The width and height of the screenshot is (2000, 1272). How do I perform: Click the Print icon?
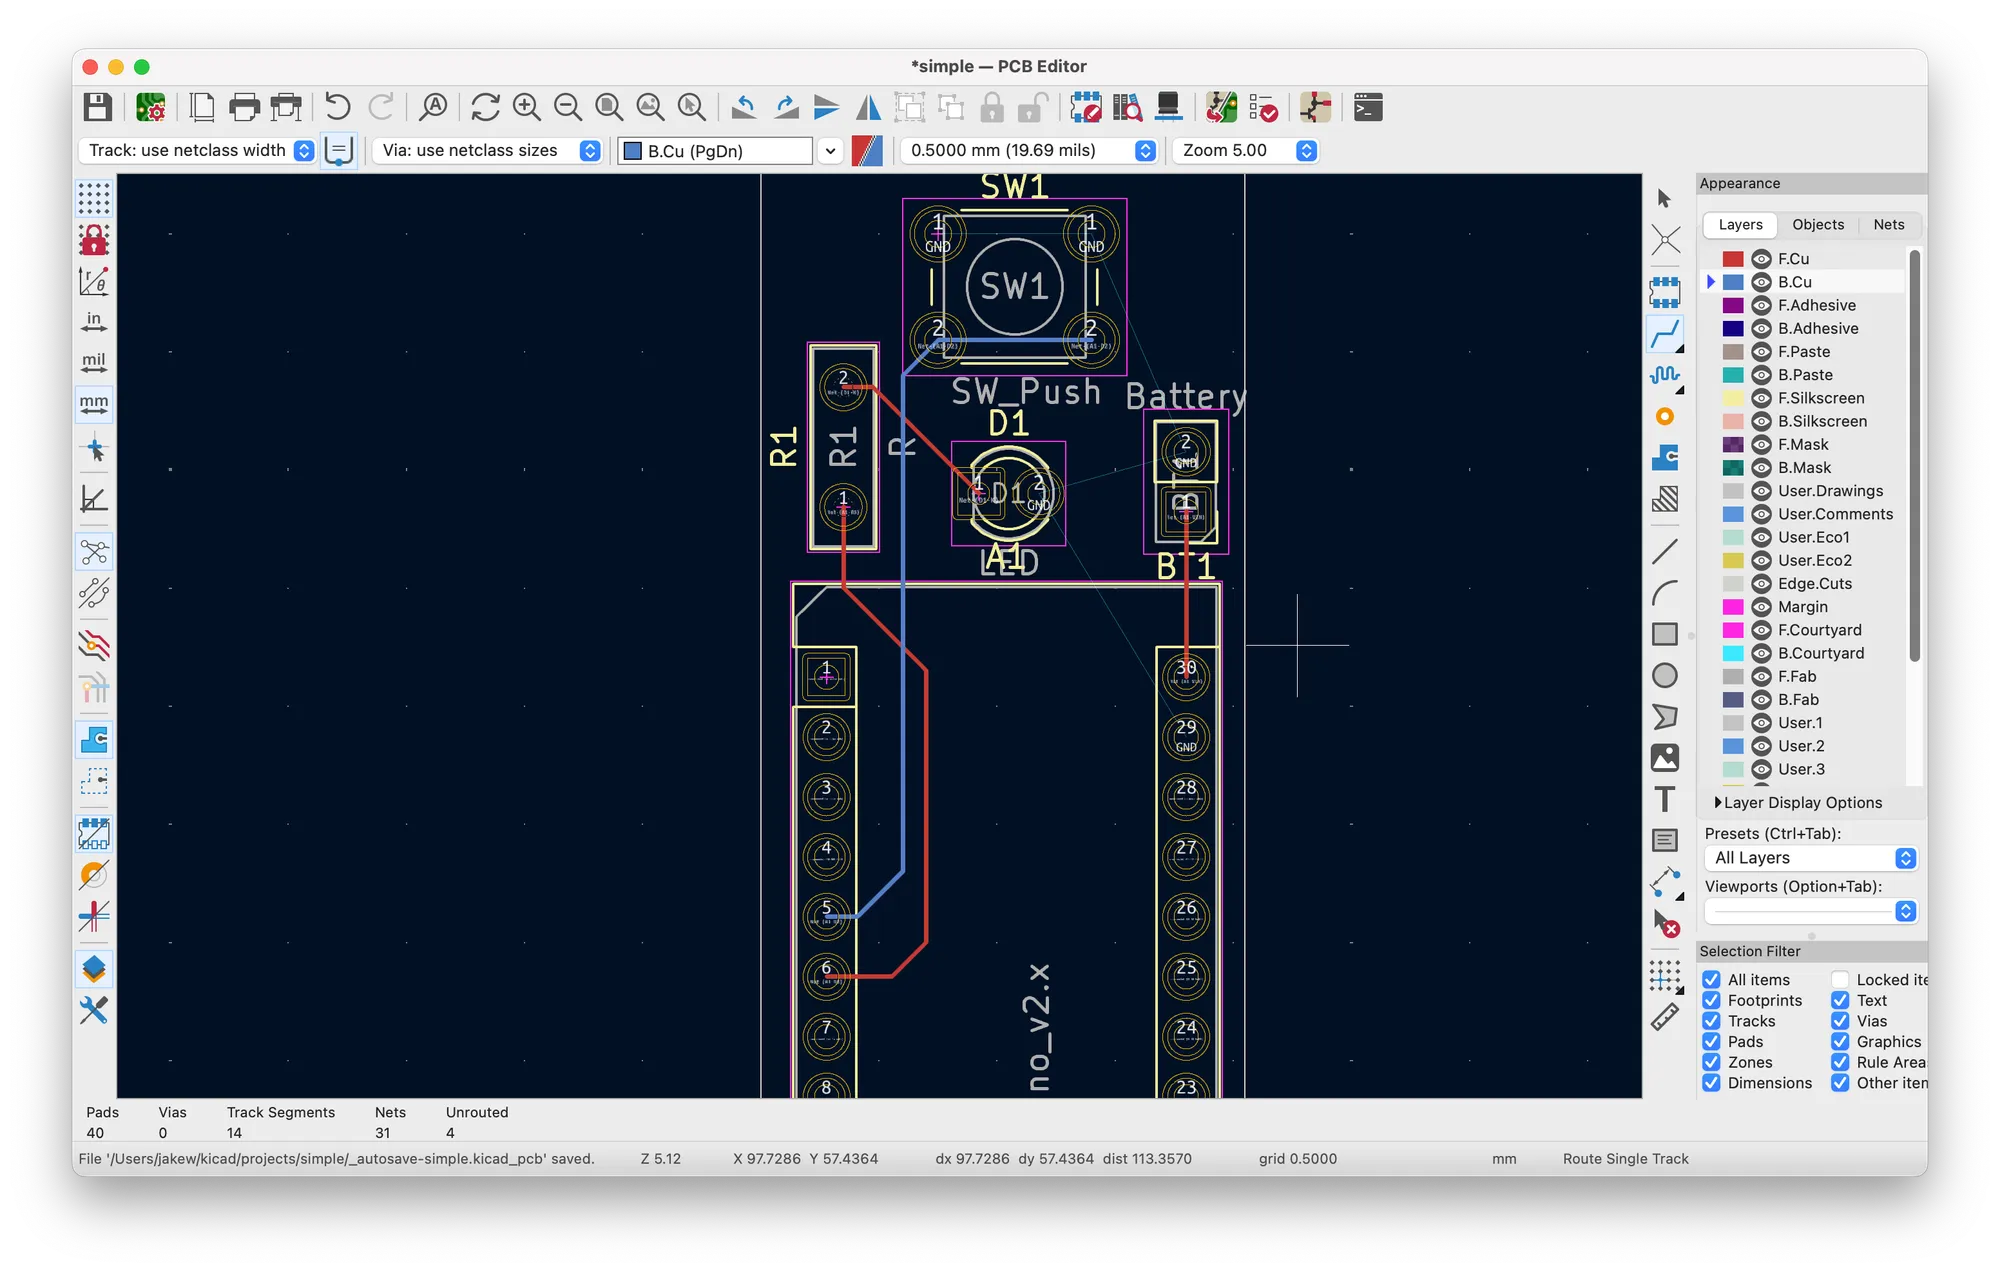244,107
